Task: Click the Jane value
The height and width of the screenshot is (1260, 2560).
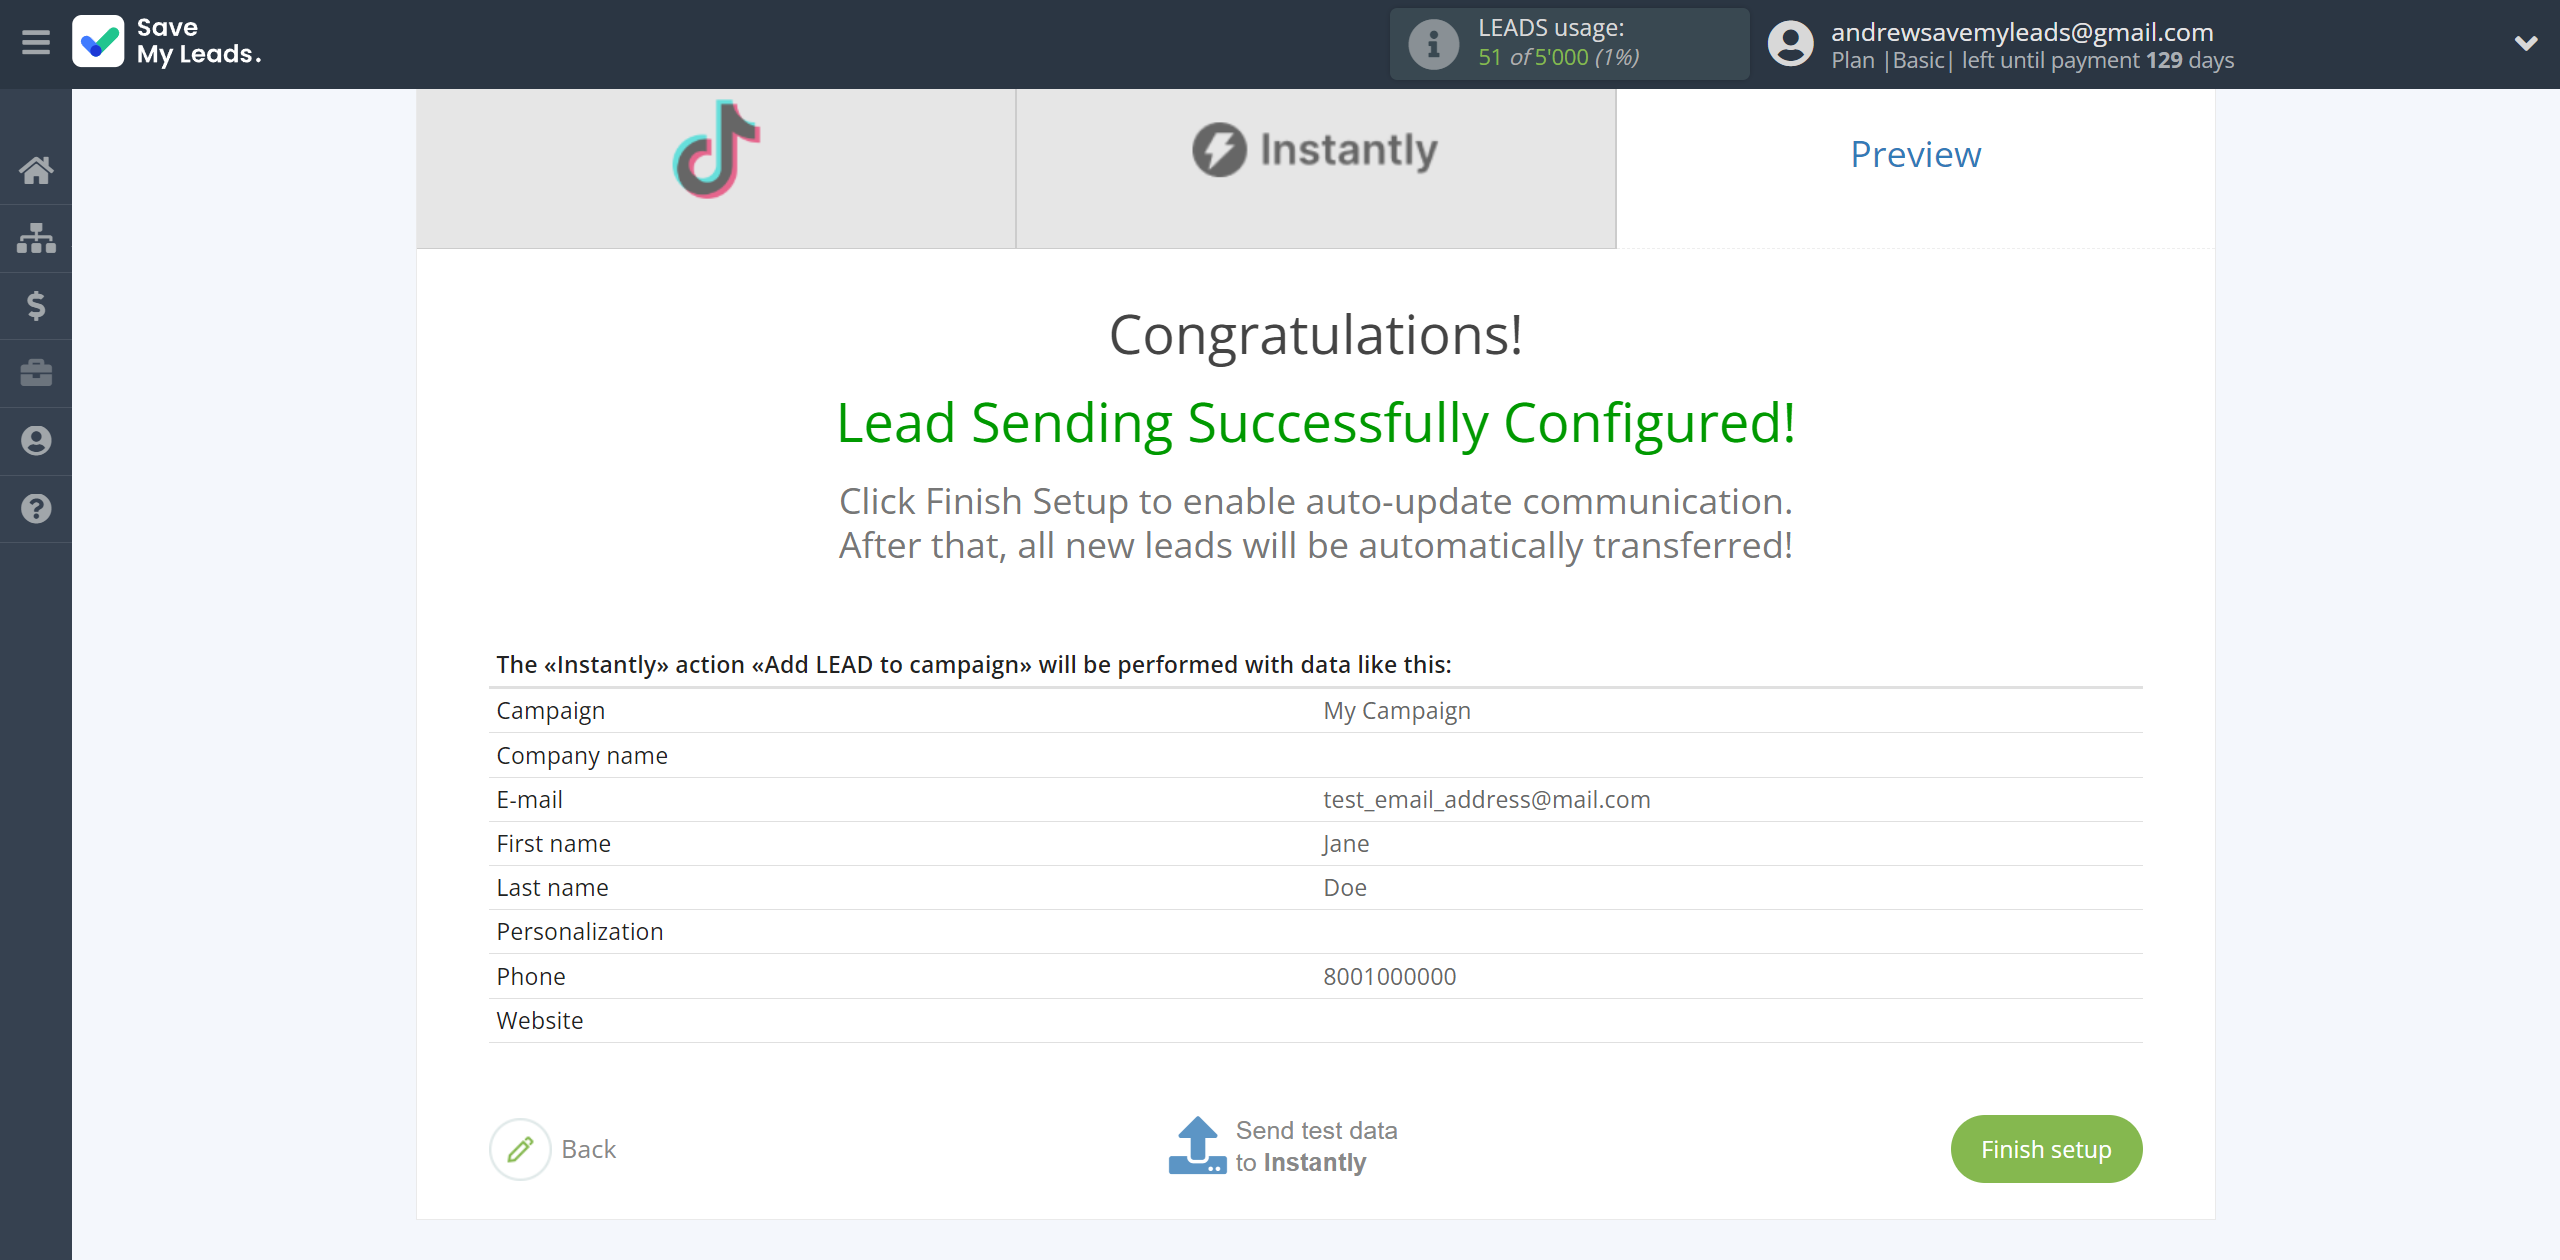Action: point(1346,843)
